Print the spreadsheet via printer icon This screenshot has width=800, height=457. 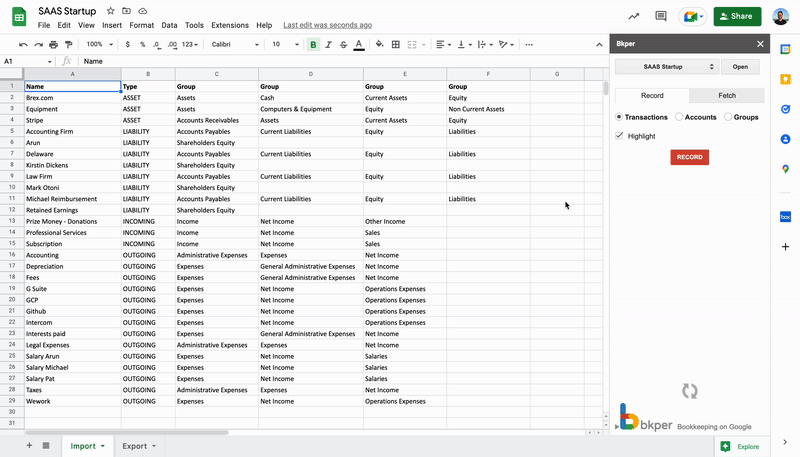point(54,45)
